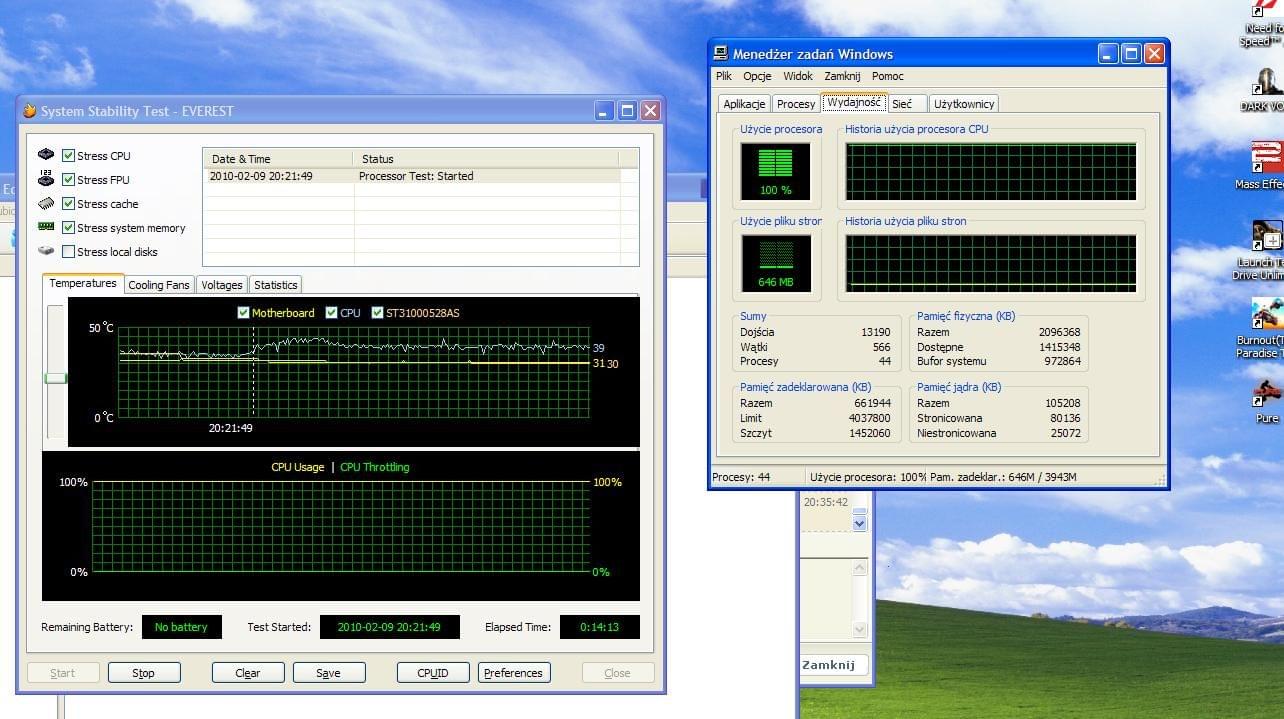Open Launch Test Drive Unlimited shortcut
The width and height of the screenshot is (1284, 719).
1266,237
